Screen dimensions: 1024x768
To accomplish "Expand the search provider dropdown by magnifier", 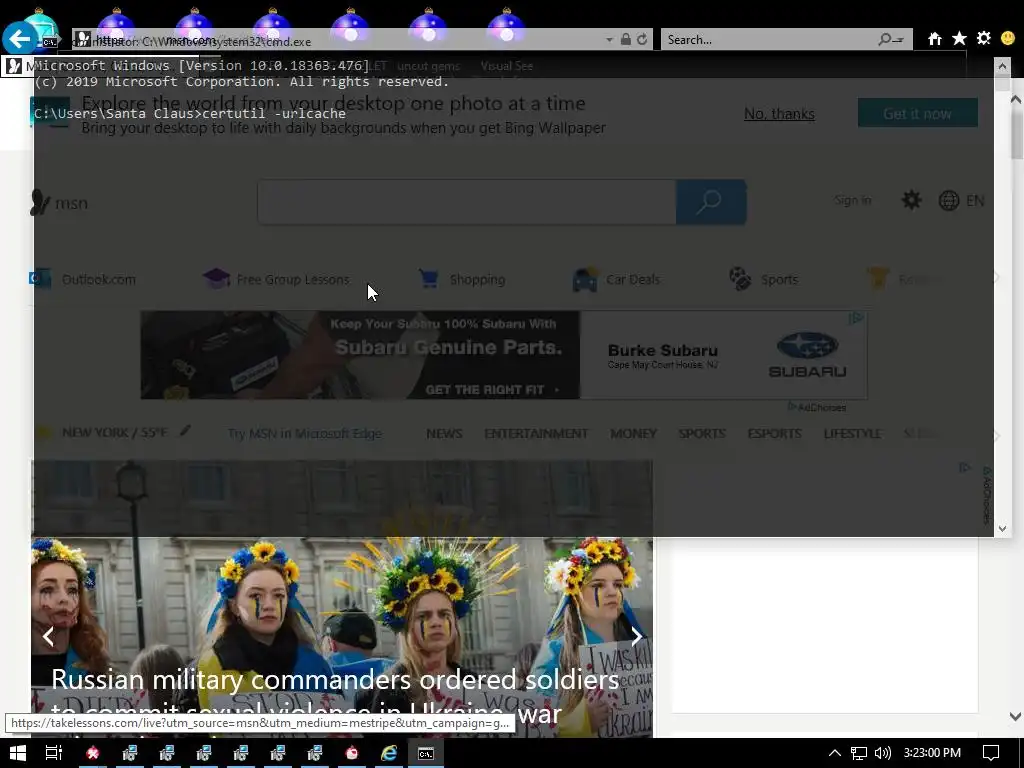I will (900, 40).
